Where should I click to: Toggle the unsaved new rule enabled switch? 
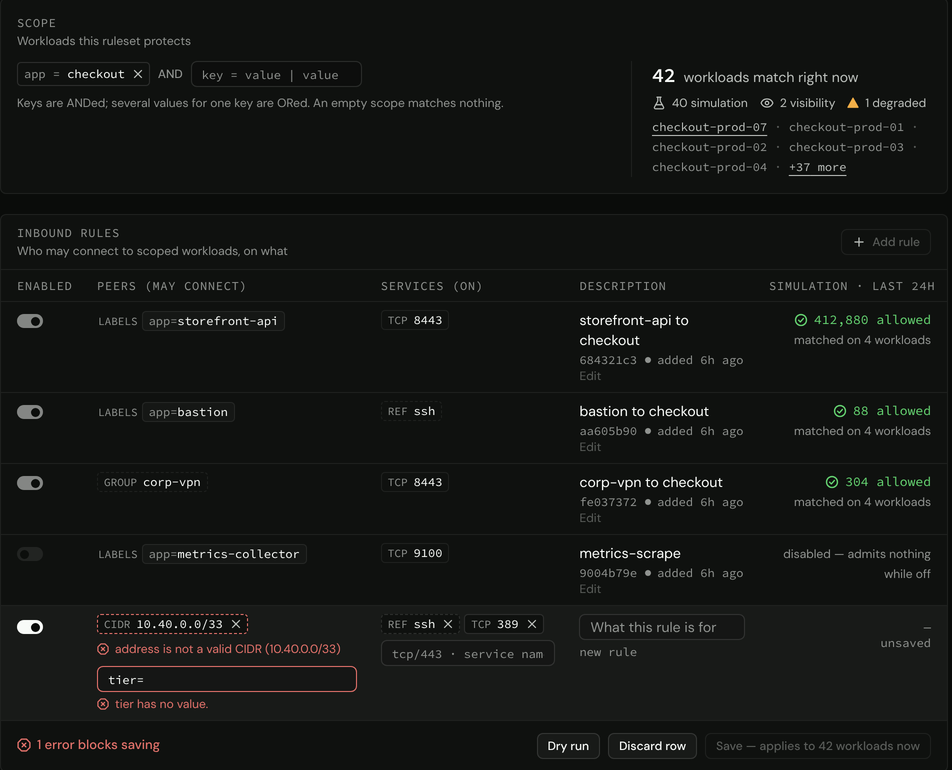pos(30,627)
